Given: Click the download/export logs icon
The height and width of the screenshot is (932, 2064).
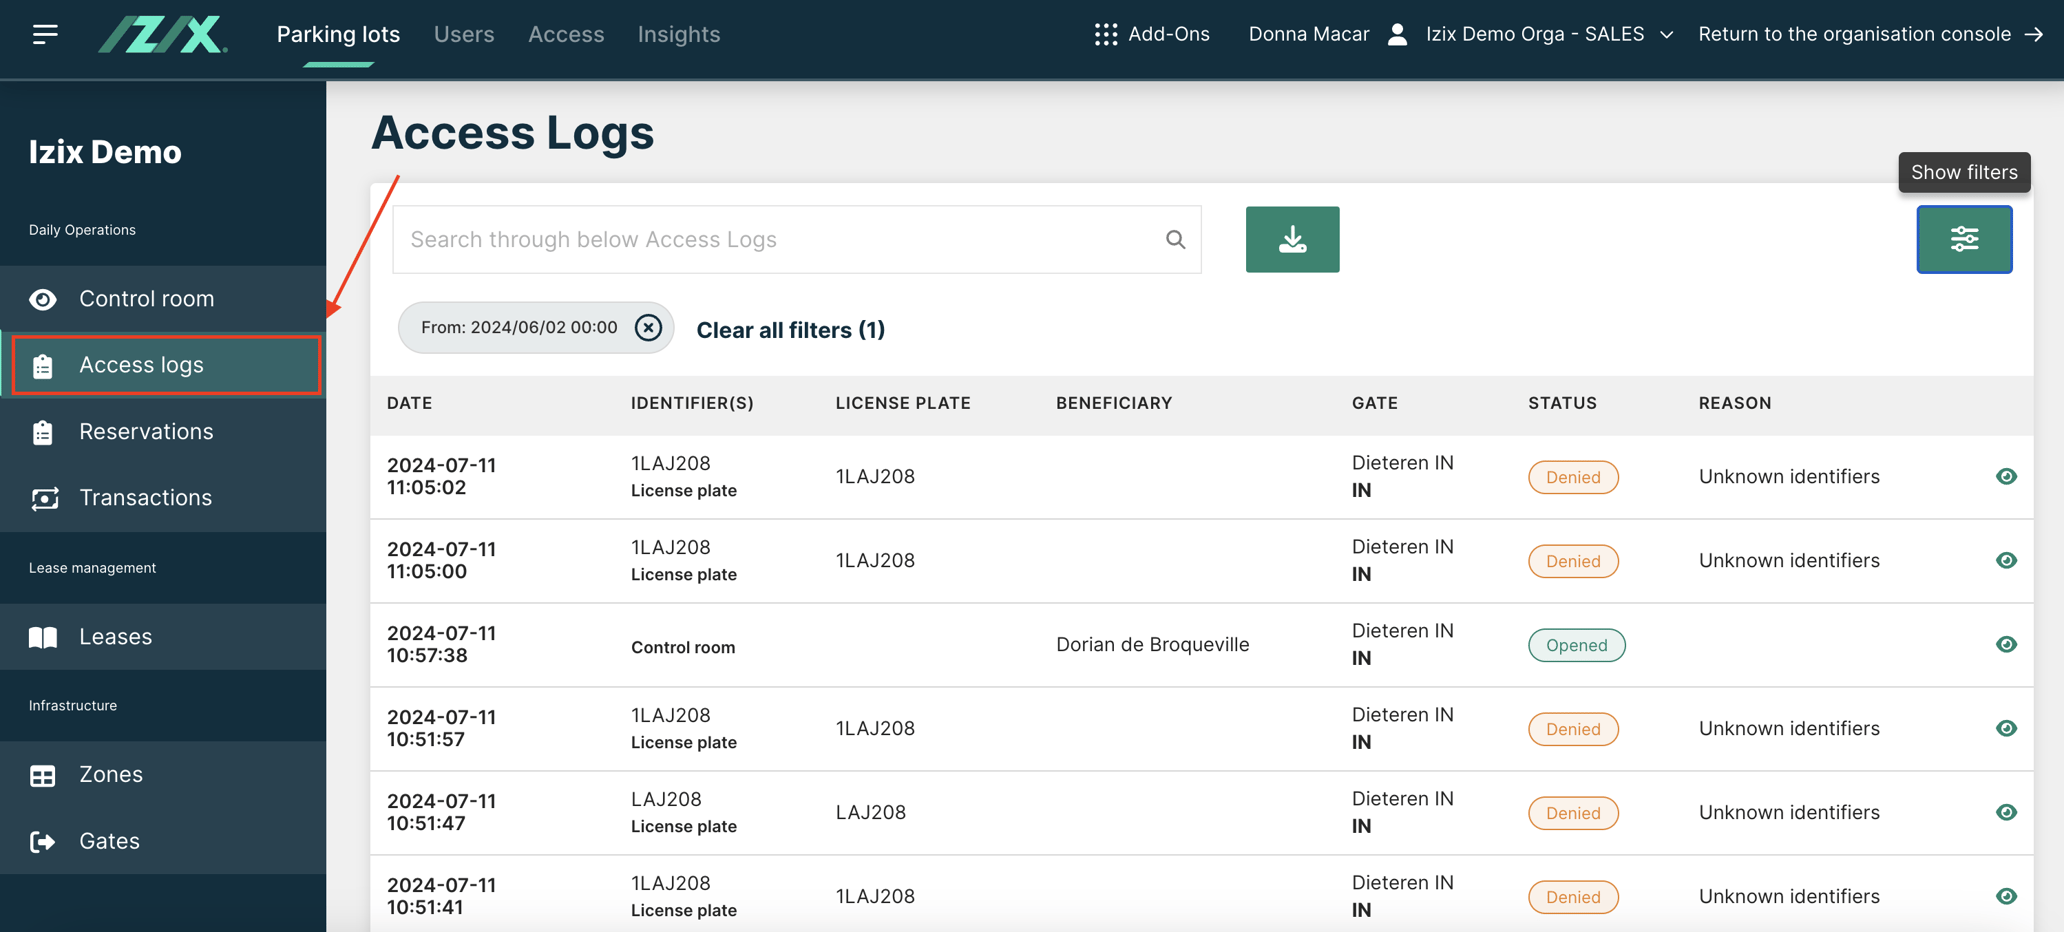Looking at the screenshot, I should tap(1292, 239).
